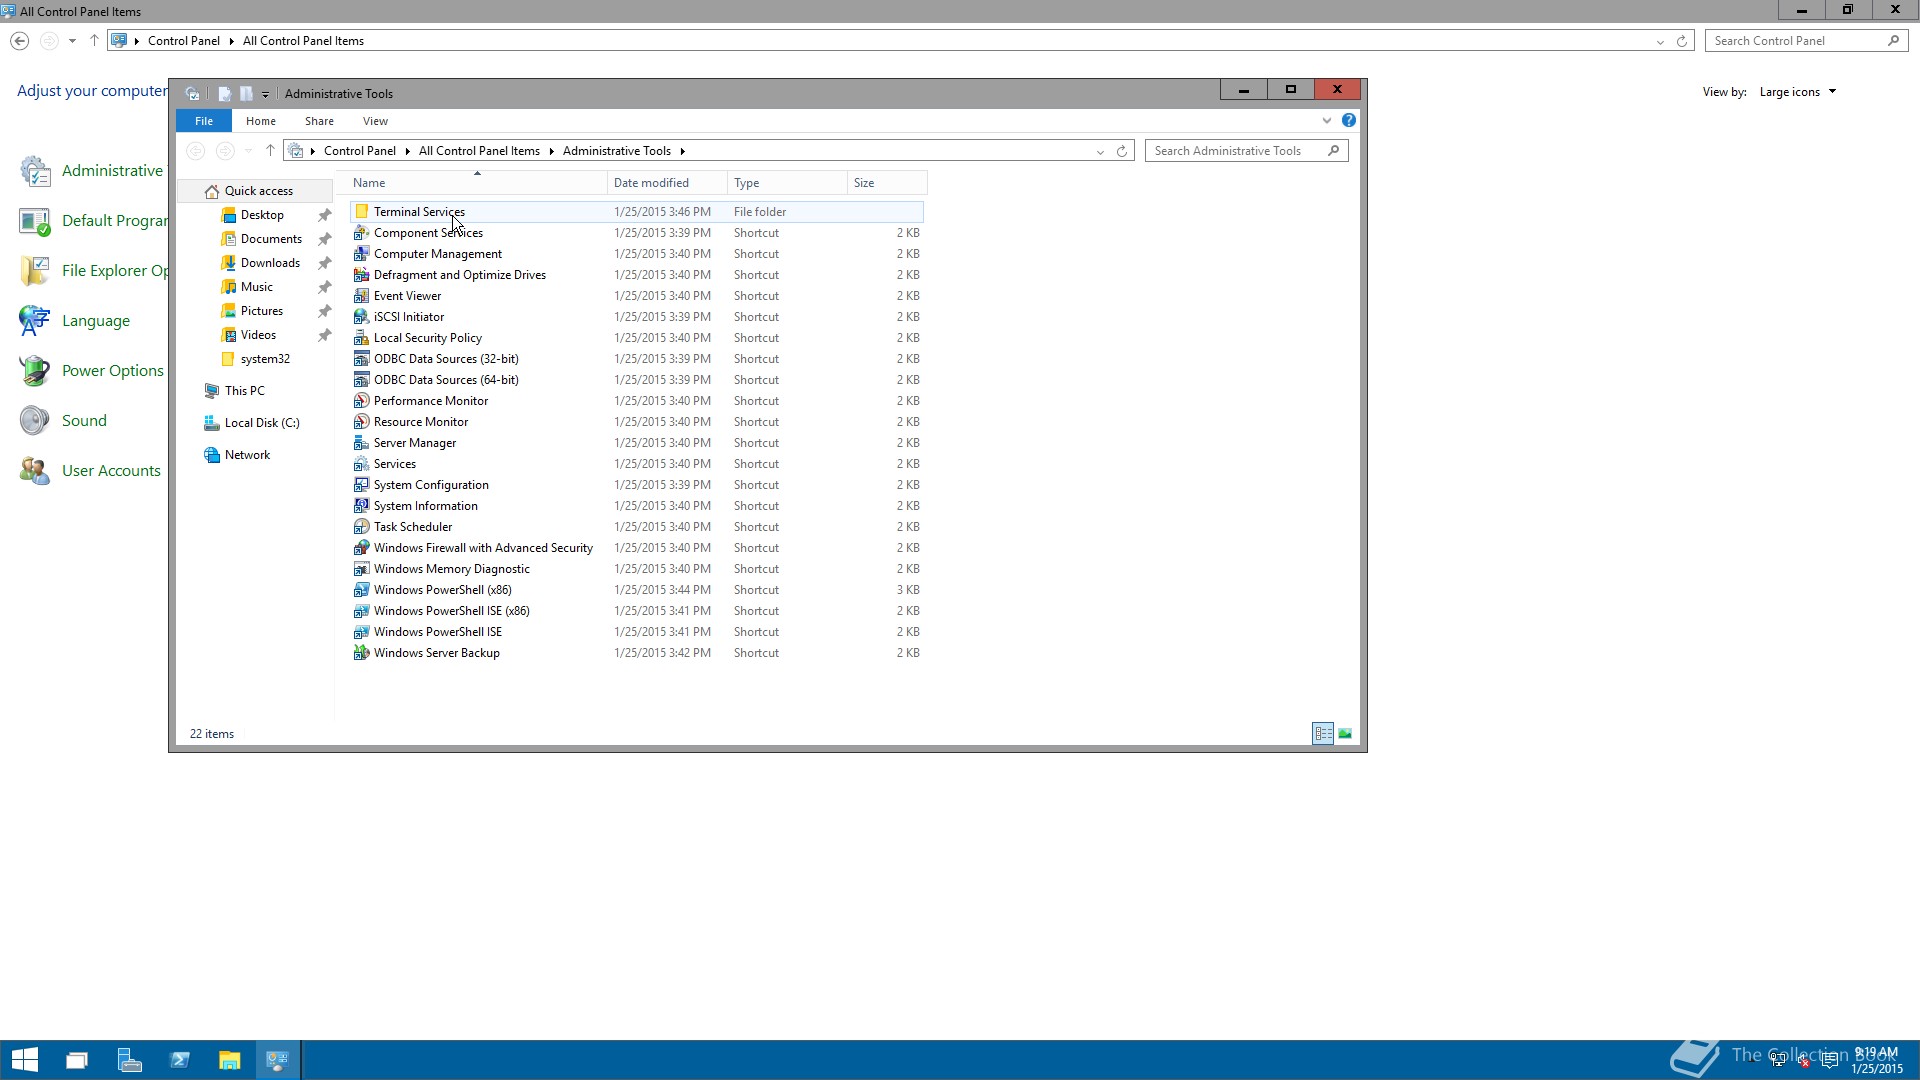Viewport: 1920px width, 1080px height.
Task: Refresh the Administrative Tools folder view
Action: click(1122, 151)
